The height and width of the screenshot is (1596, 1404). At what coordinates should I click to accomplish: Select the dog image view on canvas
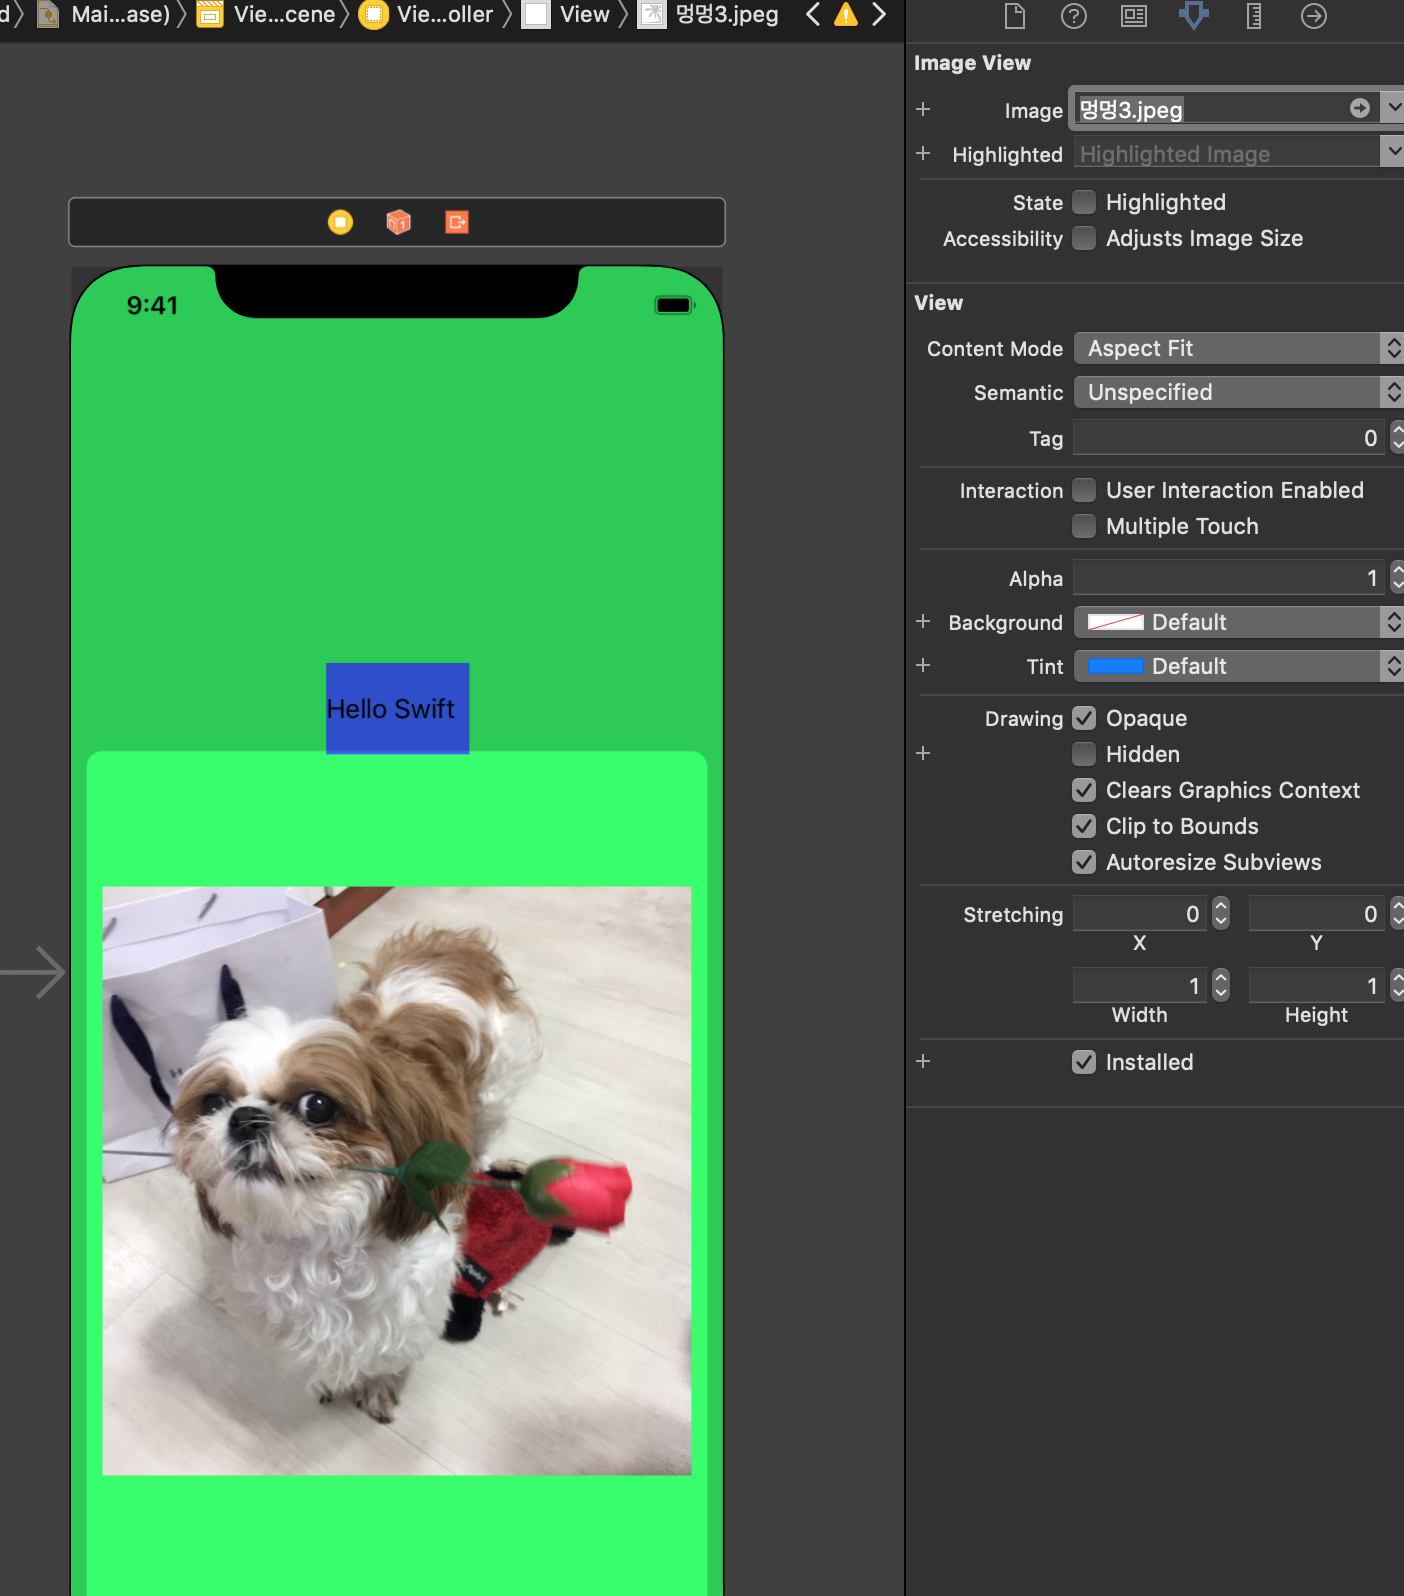click(397, 1180)
